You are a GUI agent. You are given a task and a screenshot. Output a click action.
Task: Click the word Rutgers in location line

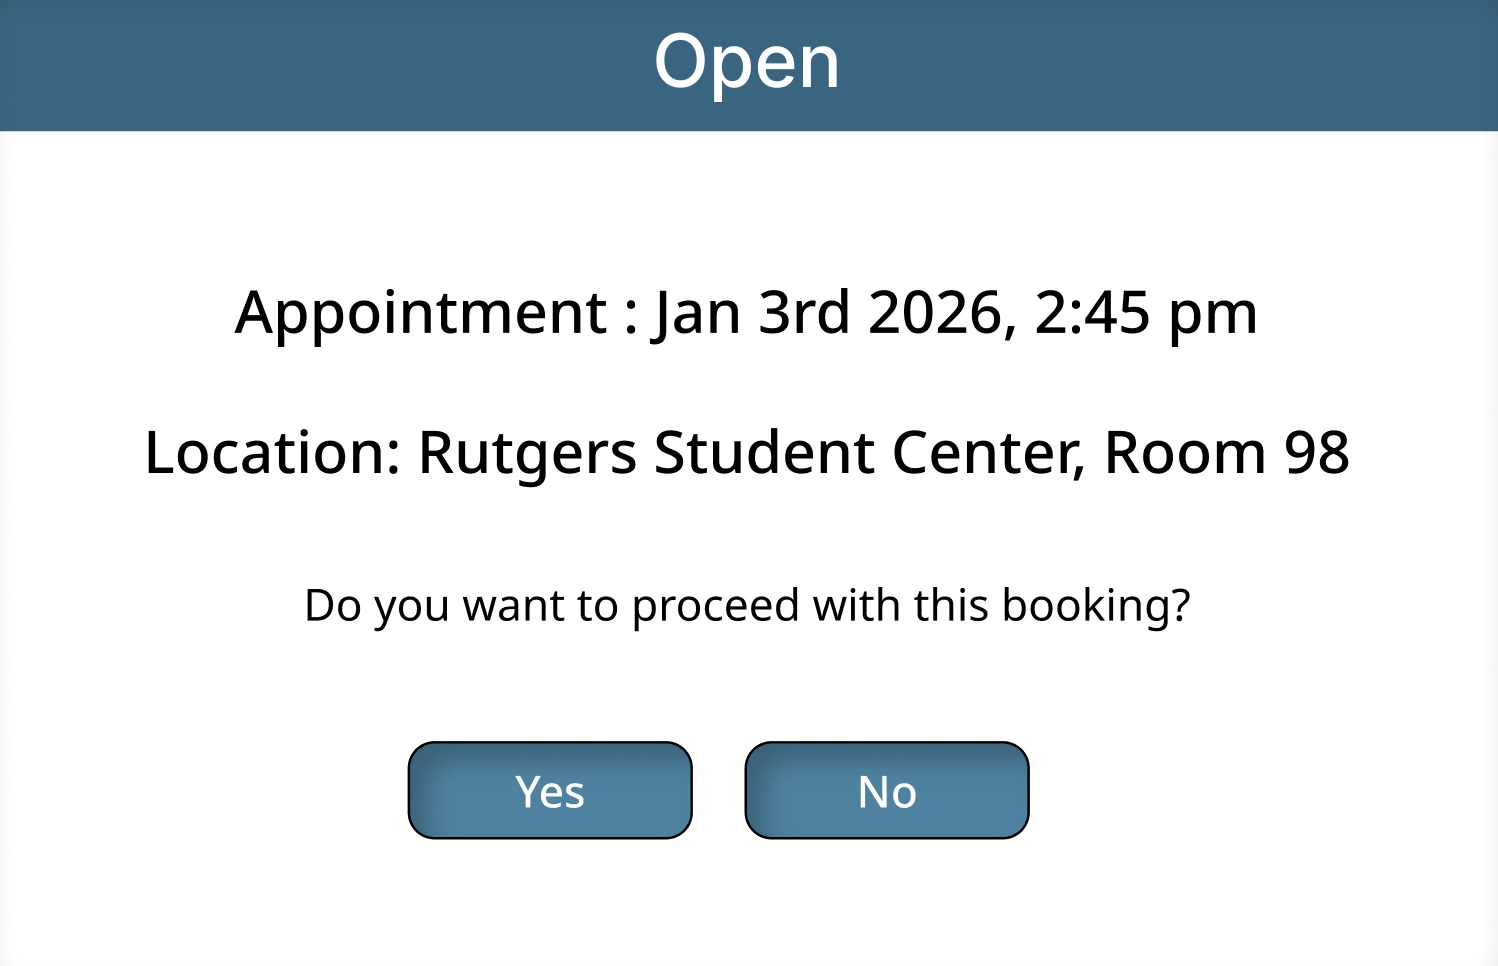(527, 453)
